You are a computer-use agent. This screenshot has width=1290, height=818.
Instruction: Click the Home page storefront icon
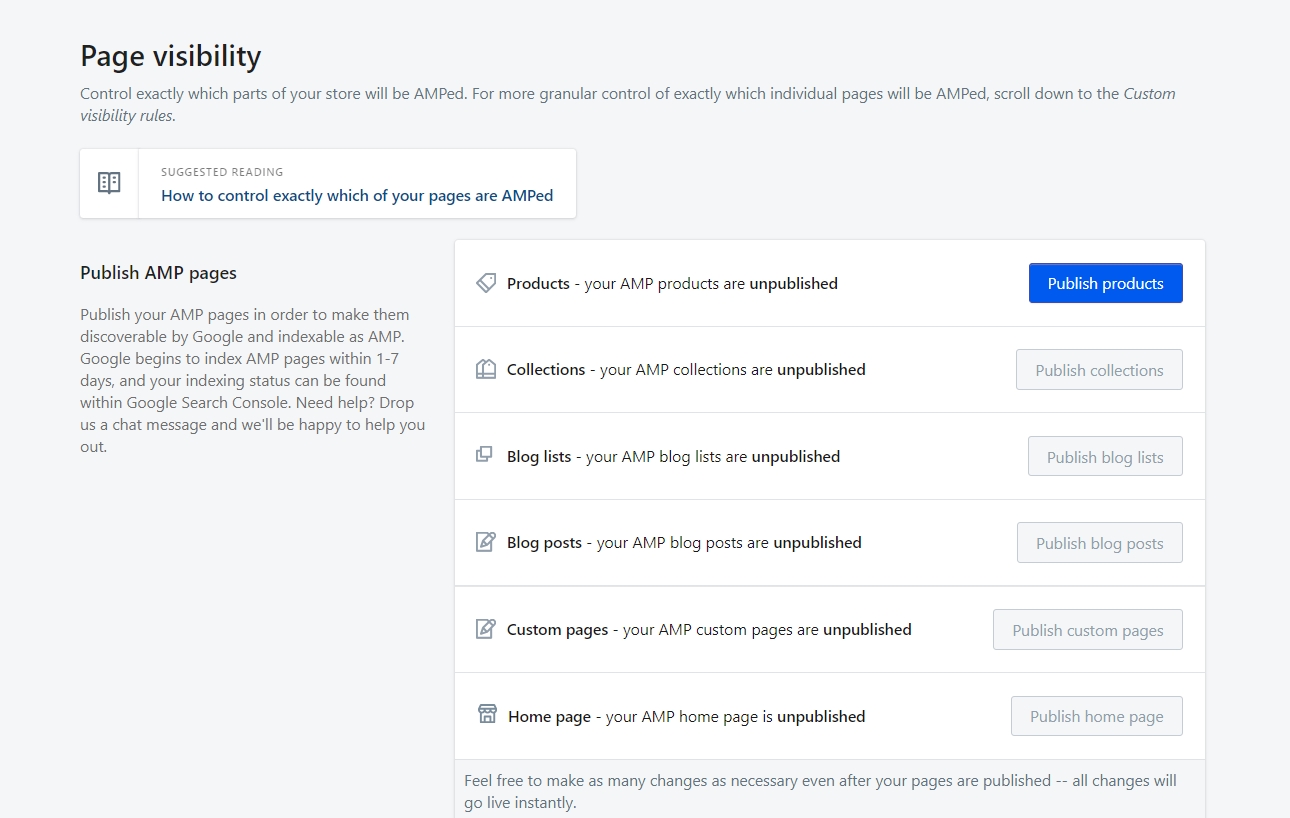coord(487,715)
